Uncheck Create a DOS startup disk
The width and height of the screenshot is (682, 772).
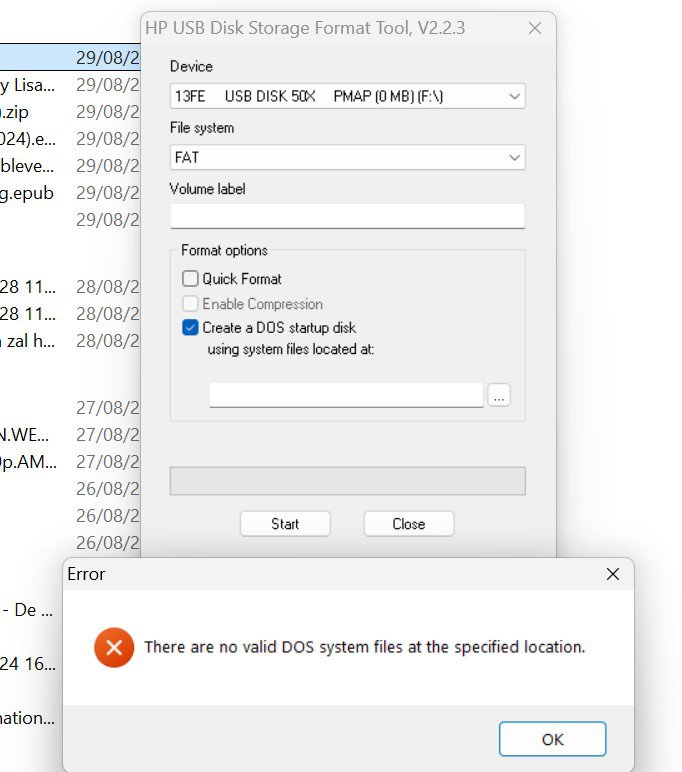point(190,327)
